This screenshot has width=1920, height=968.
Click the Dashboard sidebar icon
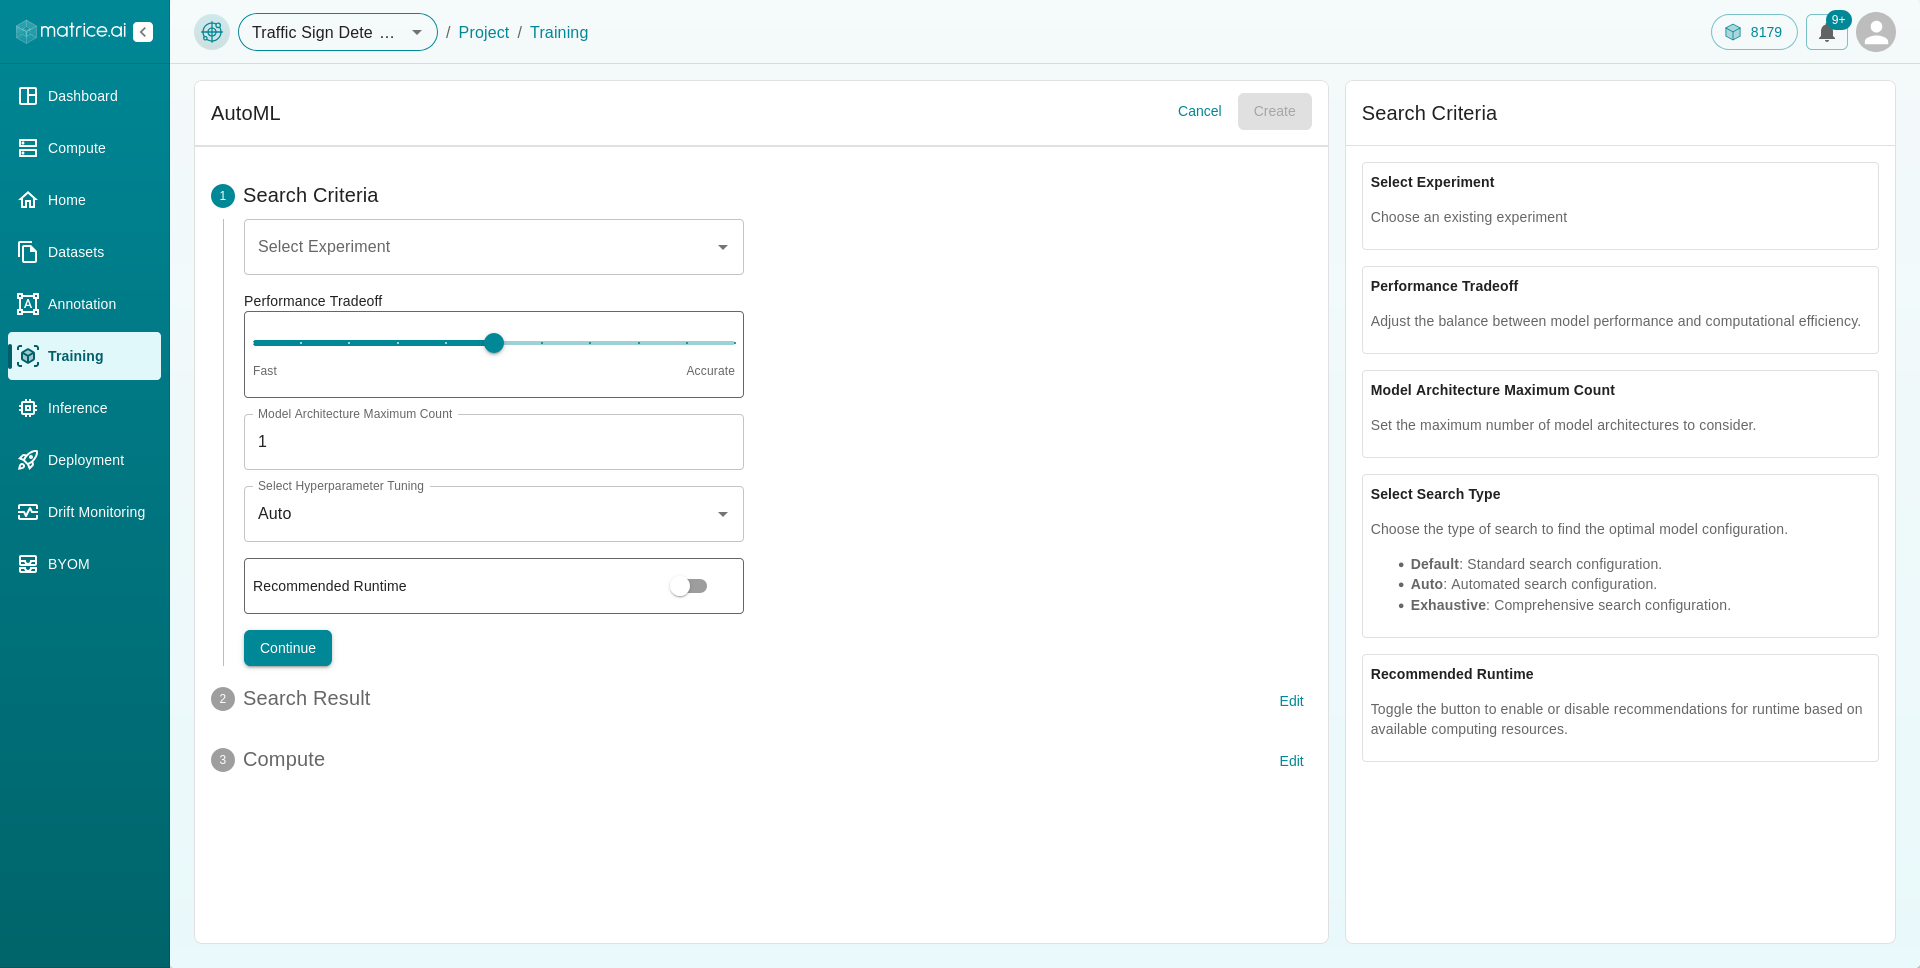28,96
